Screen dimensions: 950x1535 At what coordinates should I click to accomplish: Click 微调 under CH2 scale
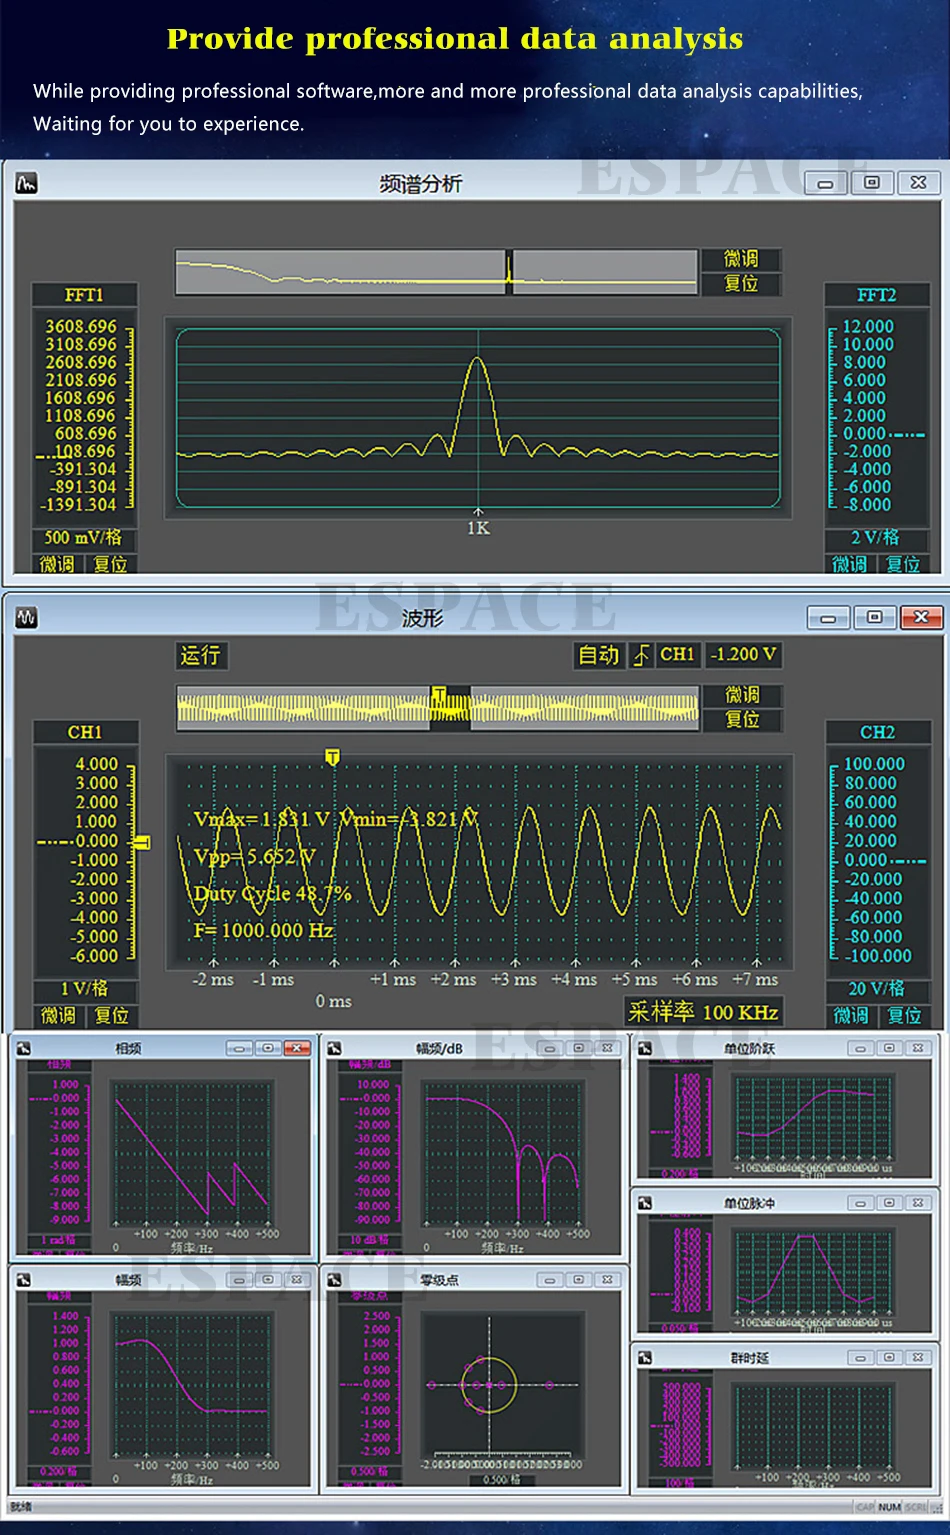pos(851,1016)
